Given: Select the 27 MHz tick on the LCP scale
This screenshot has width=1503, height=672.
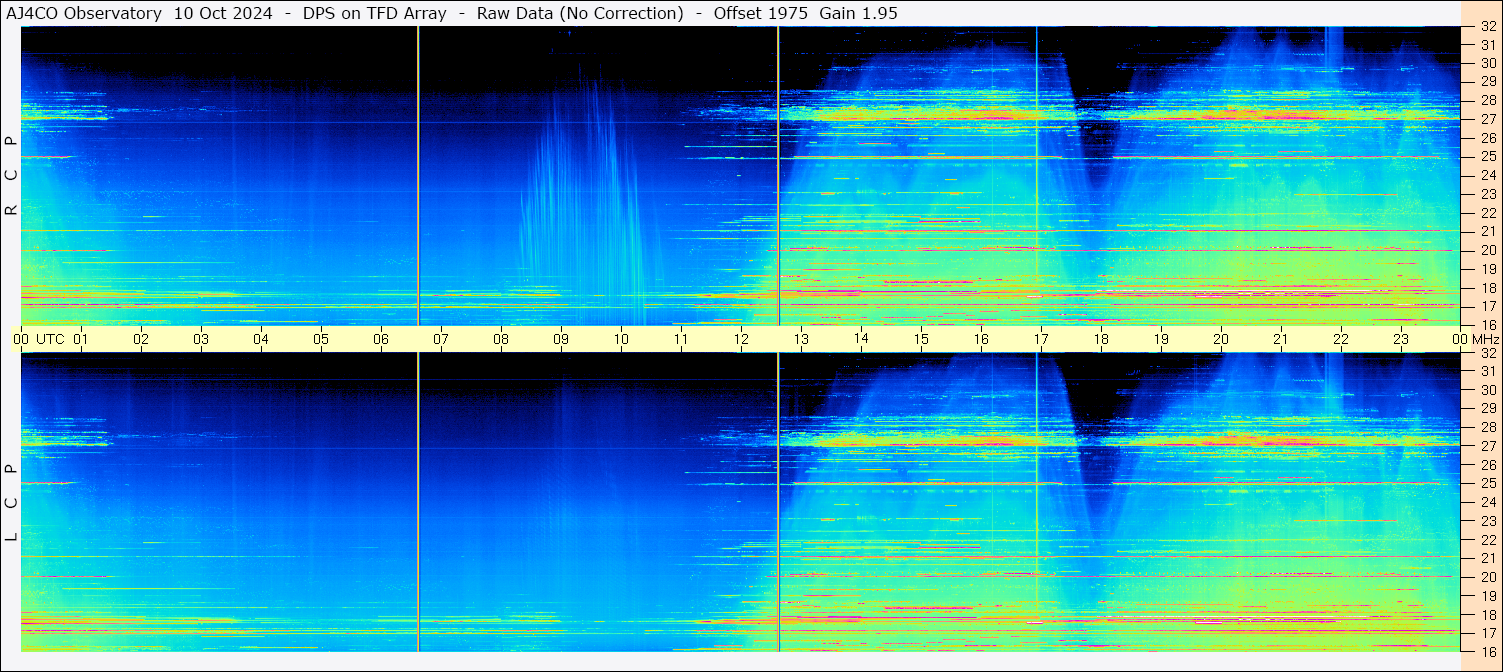Looking at the screenshot, I should point(1487,446).
